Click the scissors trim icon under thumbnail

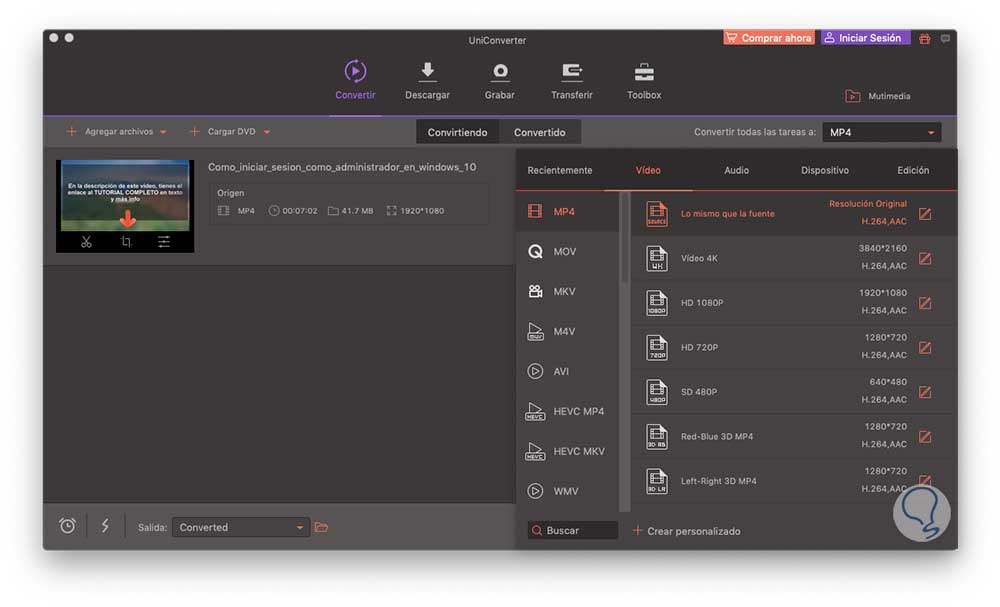point(86,242)
